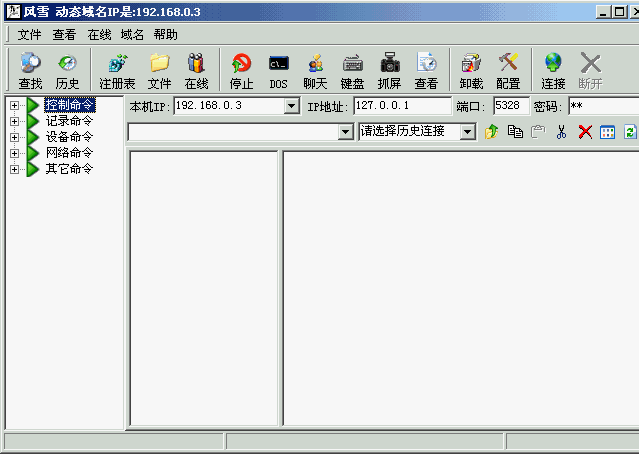Click the 查找 (Search) toolbar icon
This screenshot has height=454, width=639.
click(x=30, y=70)
